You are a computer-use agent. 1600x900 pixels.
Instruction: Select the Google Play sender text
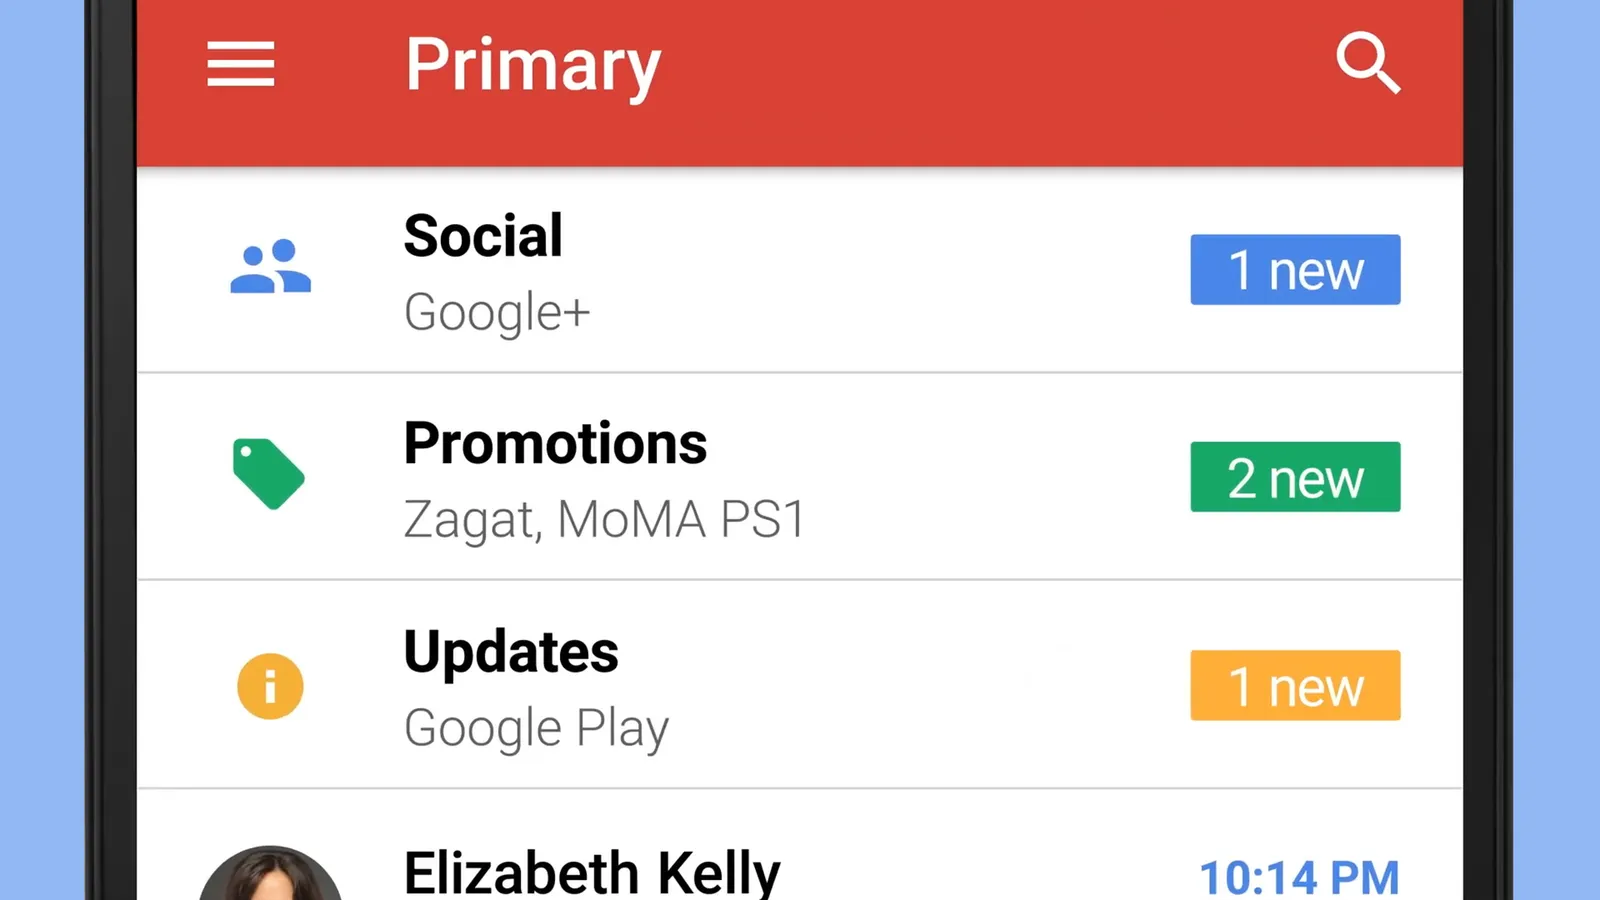(536, 728)
